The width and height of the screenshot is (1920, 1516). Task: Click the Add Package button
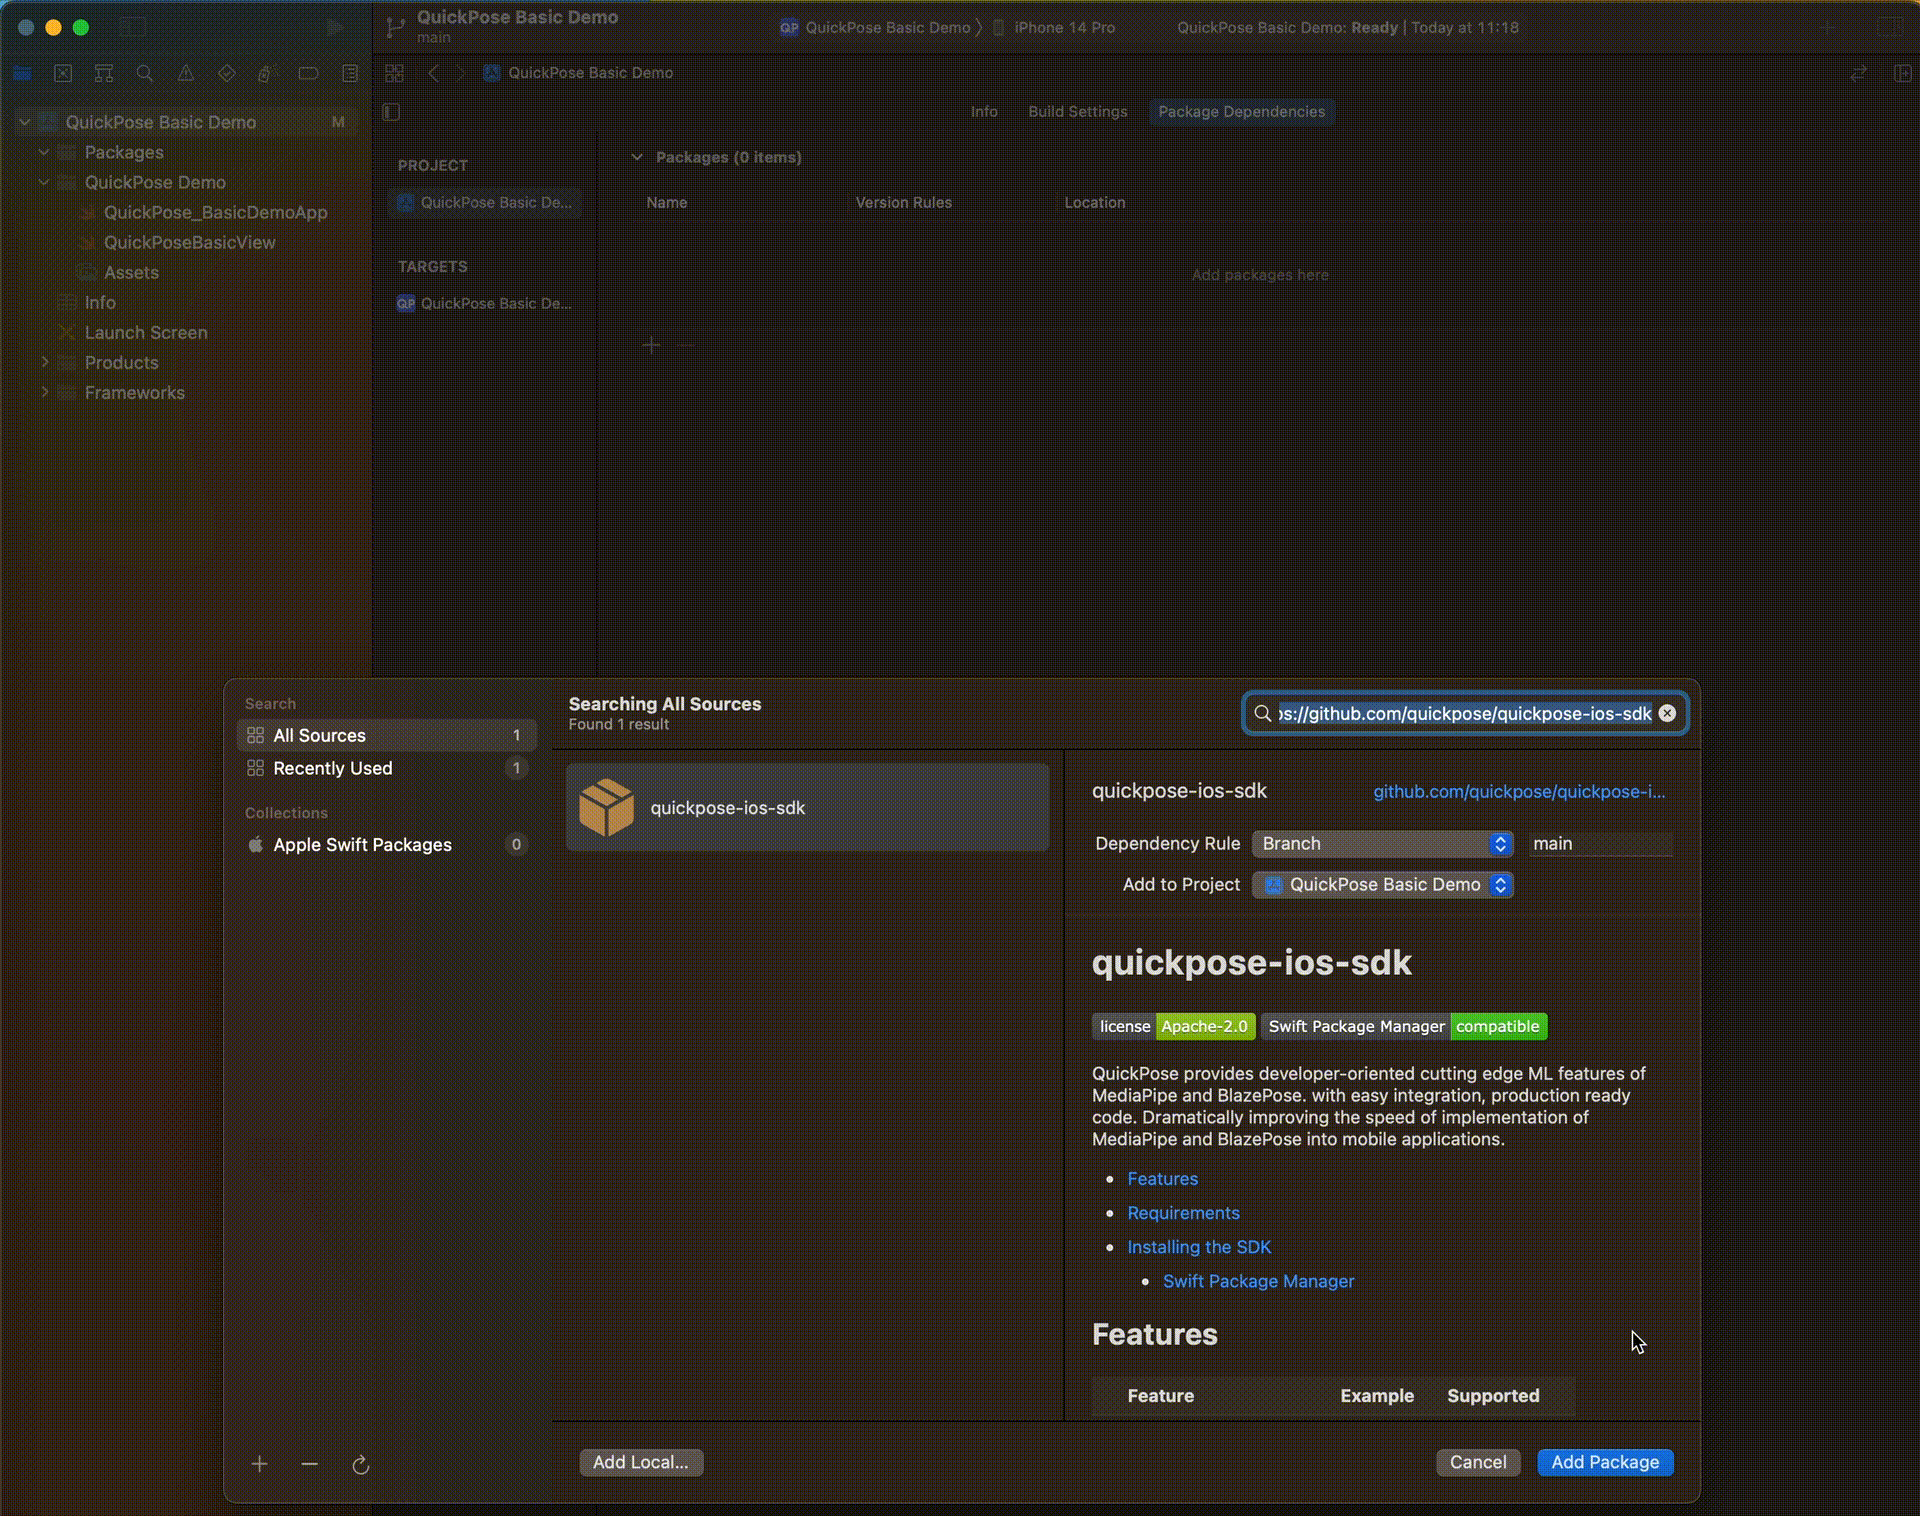pyautogui.click(x=1604, y=1462)
